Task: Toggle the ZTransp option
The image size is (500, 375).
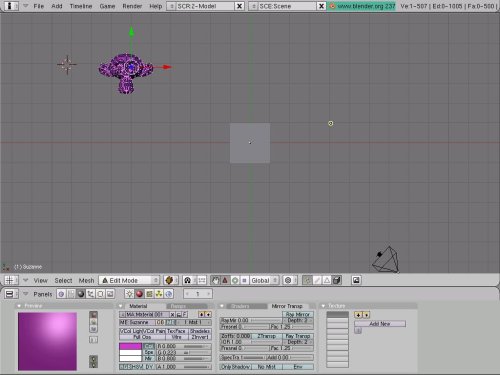Action: 266,336
